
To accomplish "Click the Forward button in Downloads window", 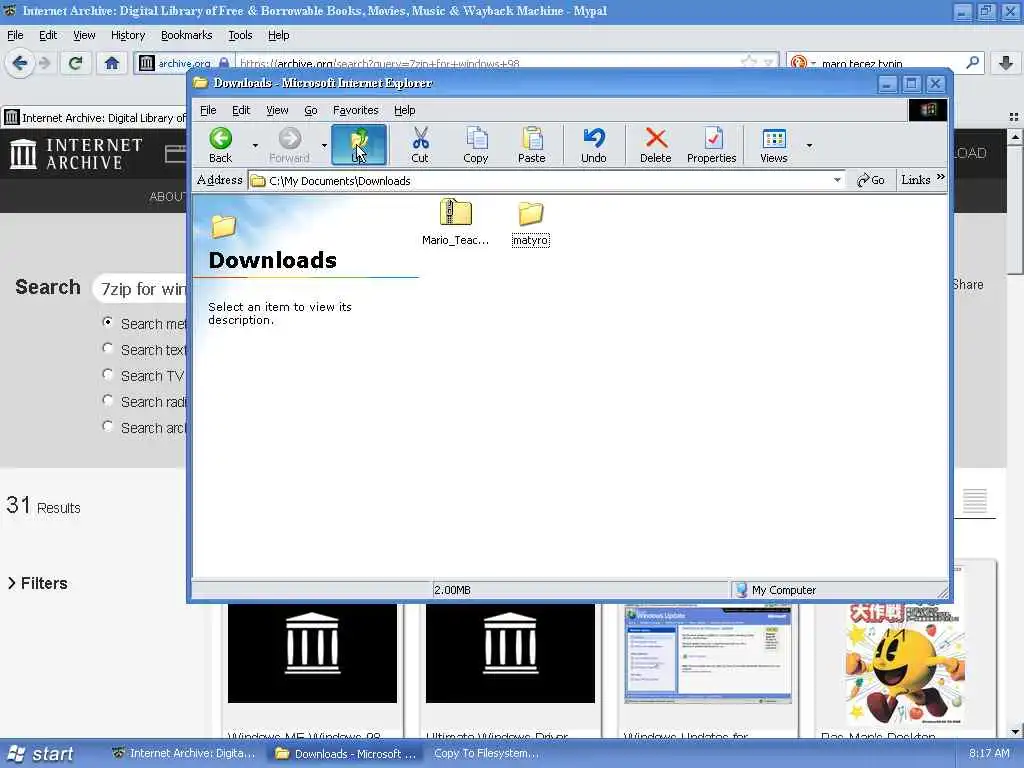I will 289,144.
